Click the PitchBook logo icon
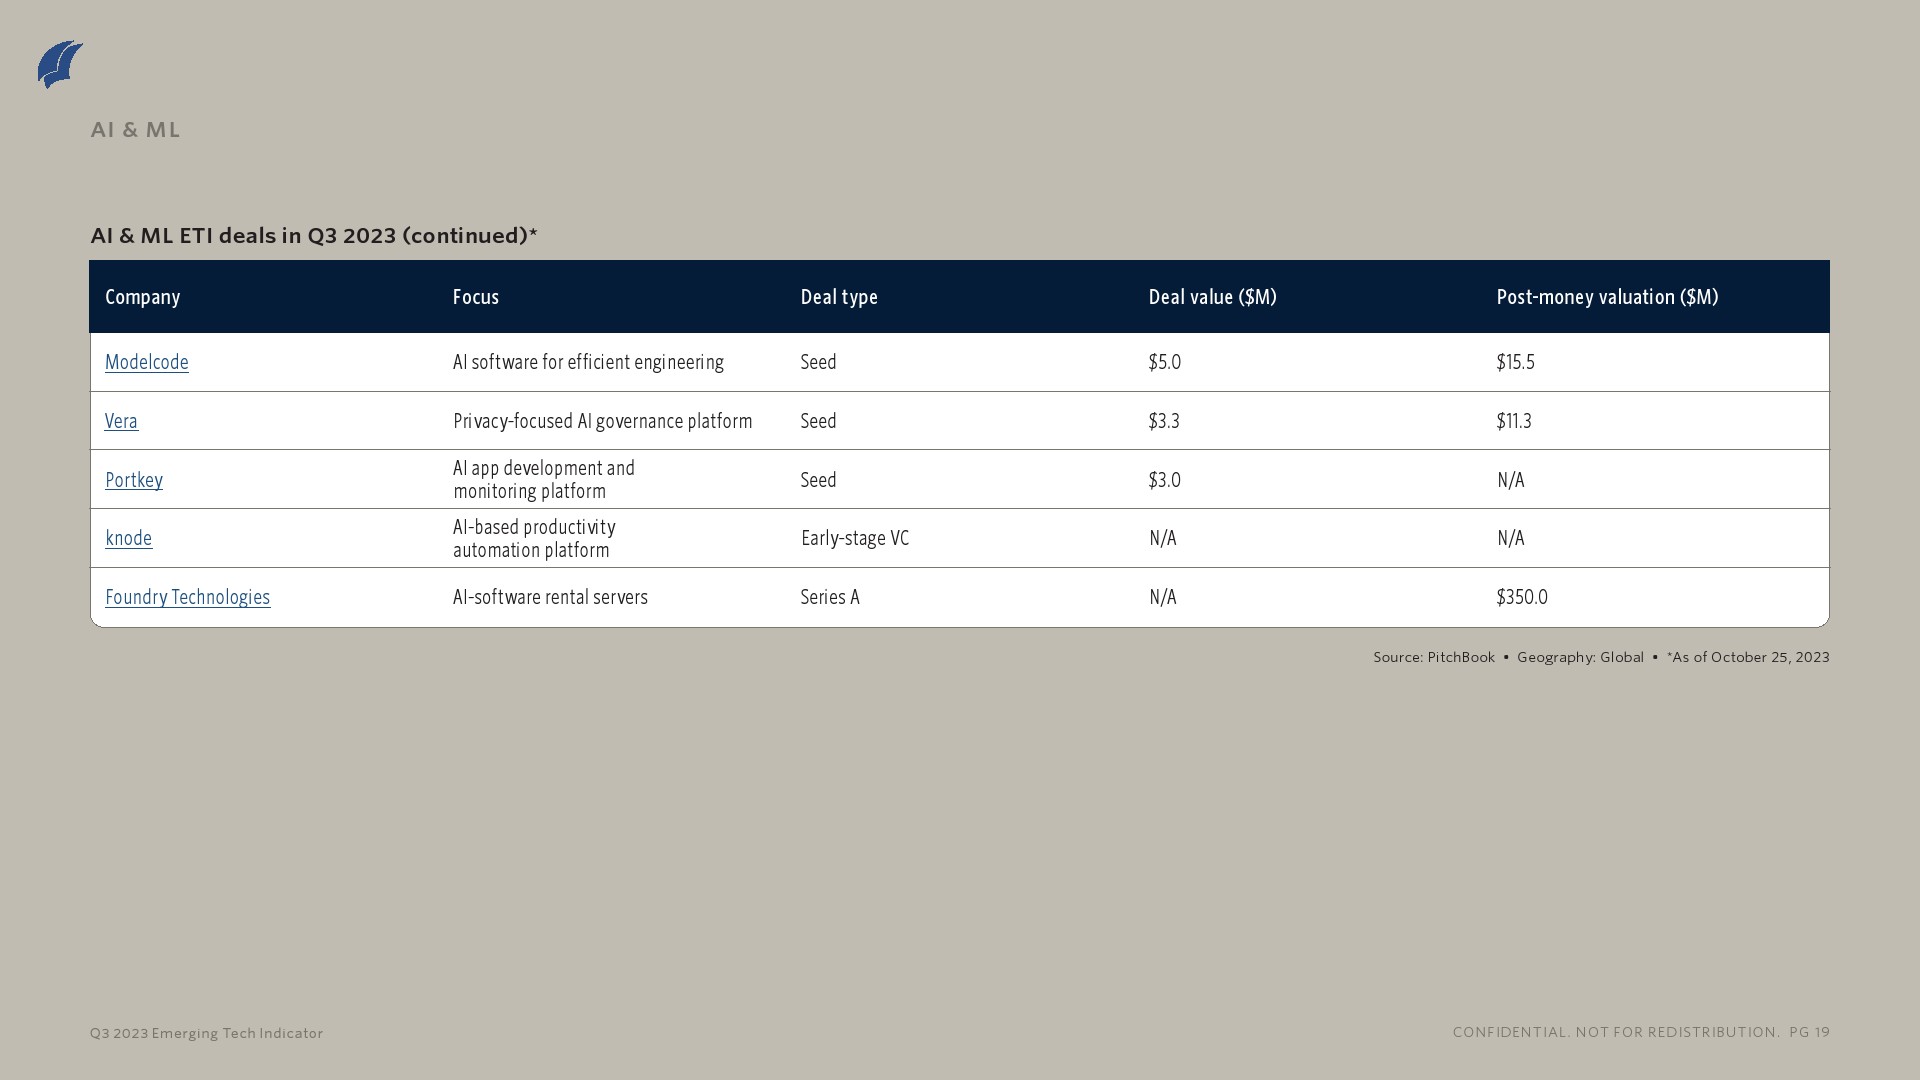Viewport: 1920px width, 1080px height. 60,64
